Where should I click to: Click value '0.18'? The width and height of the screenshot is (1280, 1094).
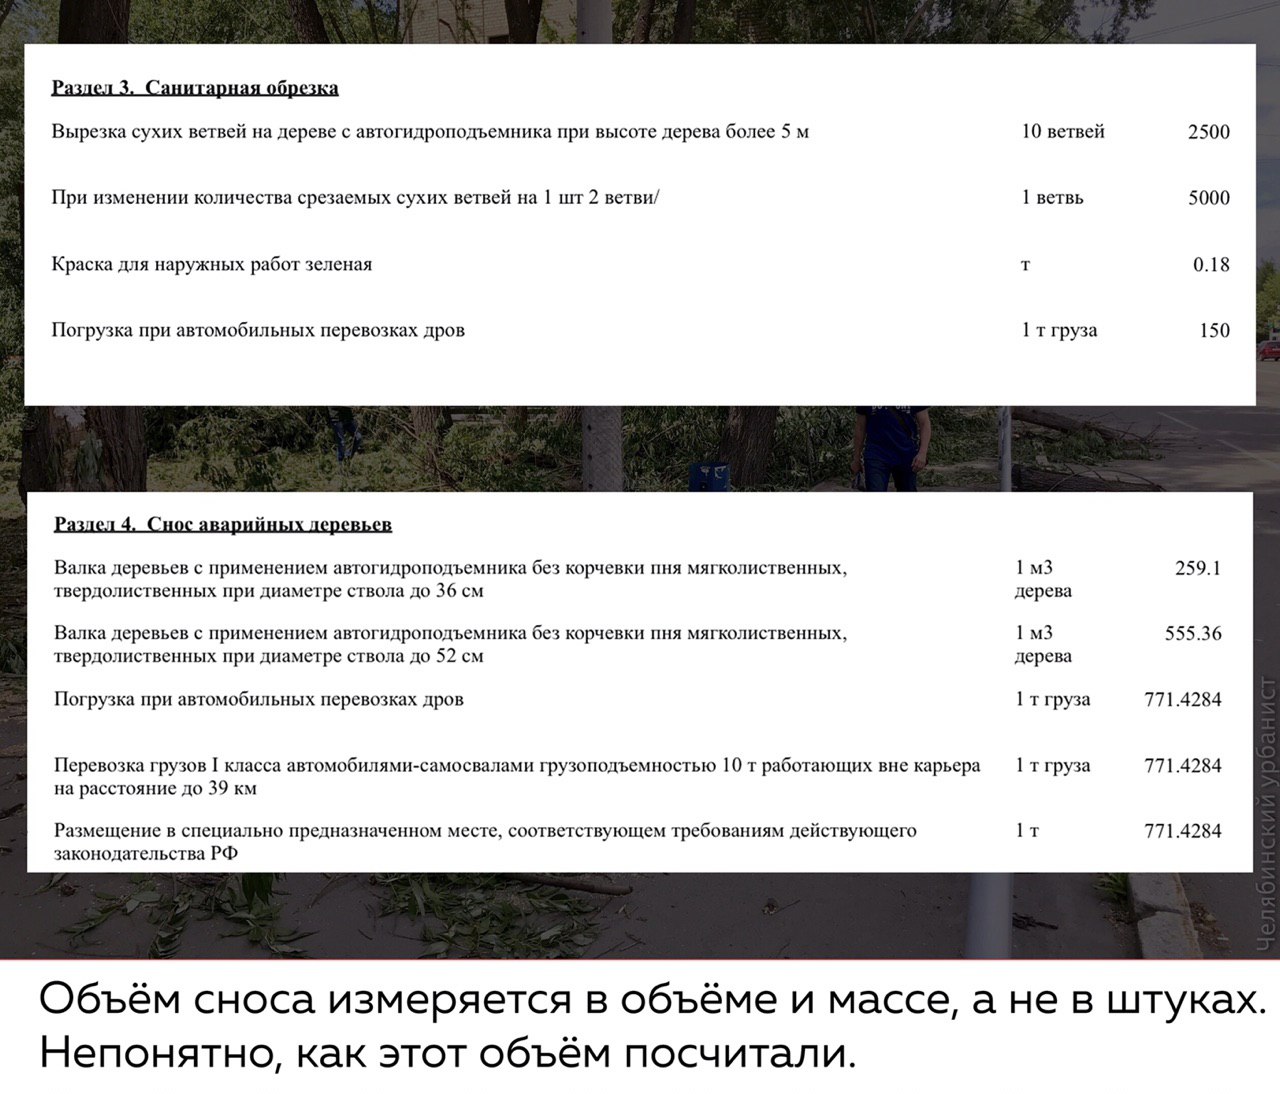pos(1211,265)
